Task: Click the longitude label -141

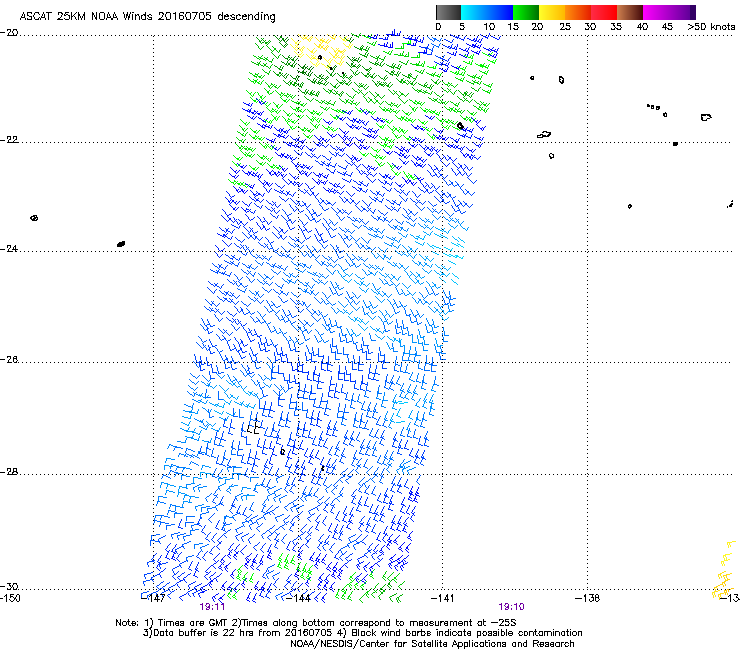Action: pyautogui.click(x=443, y=598)
